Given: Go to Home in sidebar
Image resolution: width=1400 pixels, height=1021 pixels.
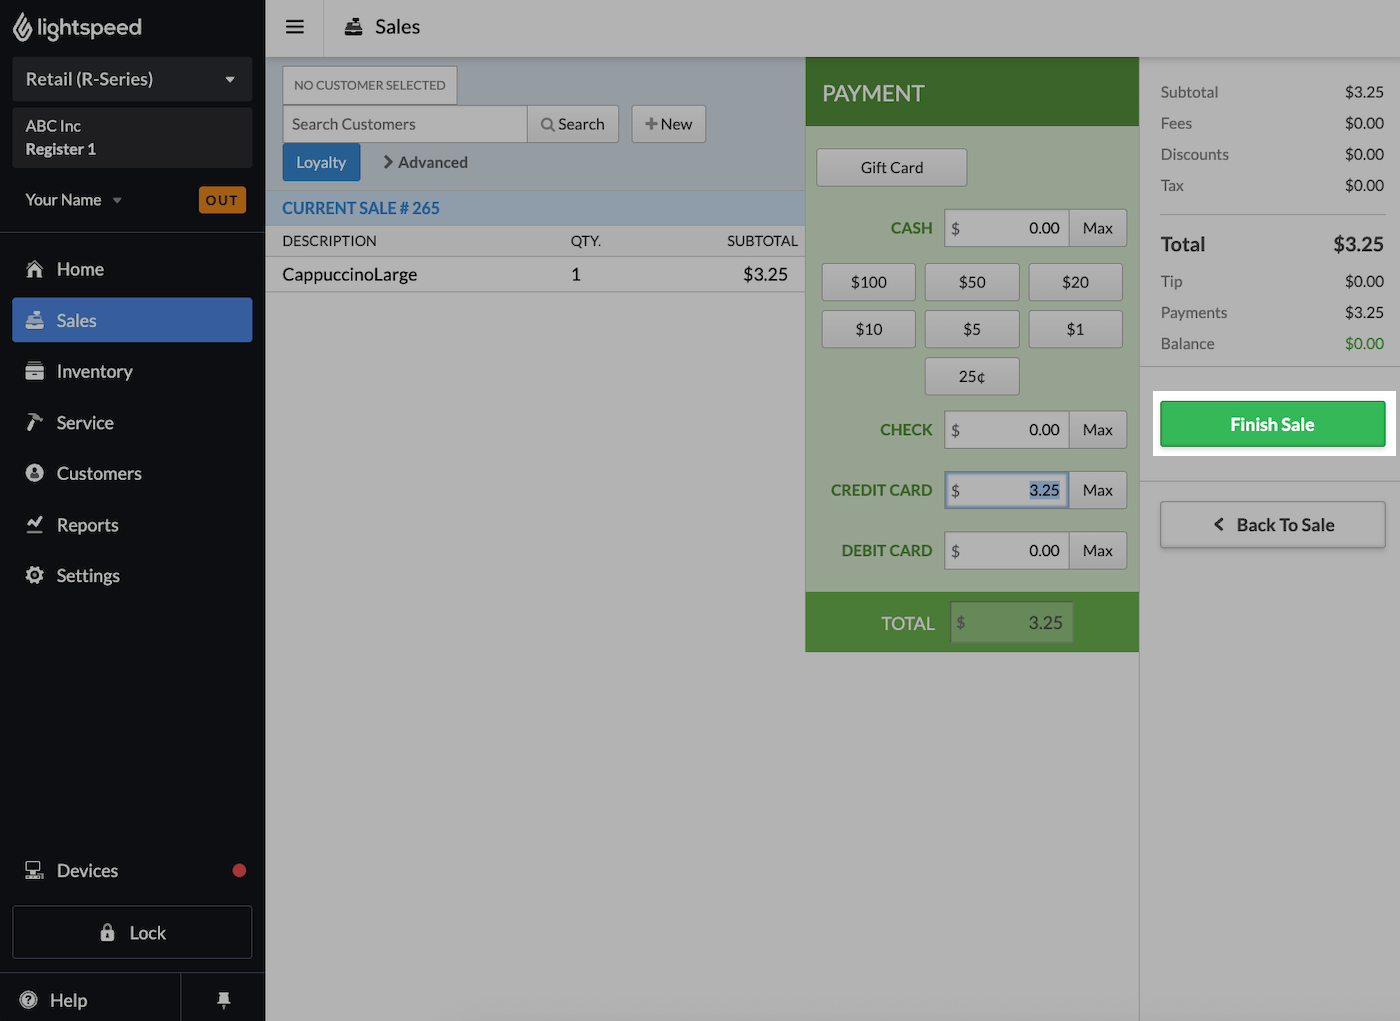Looking at the screenshot, I should click(x=80, y=269).
